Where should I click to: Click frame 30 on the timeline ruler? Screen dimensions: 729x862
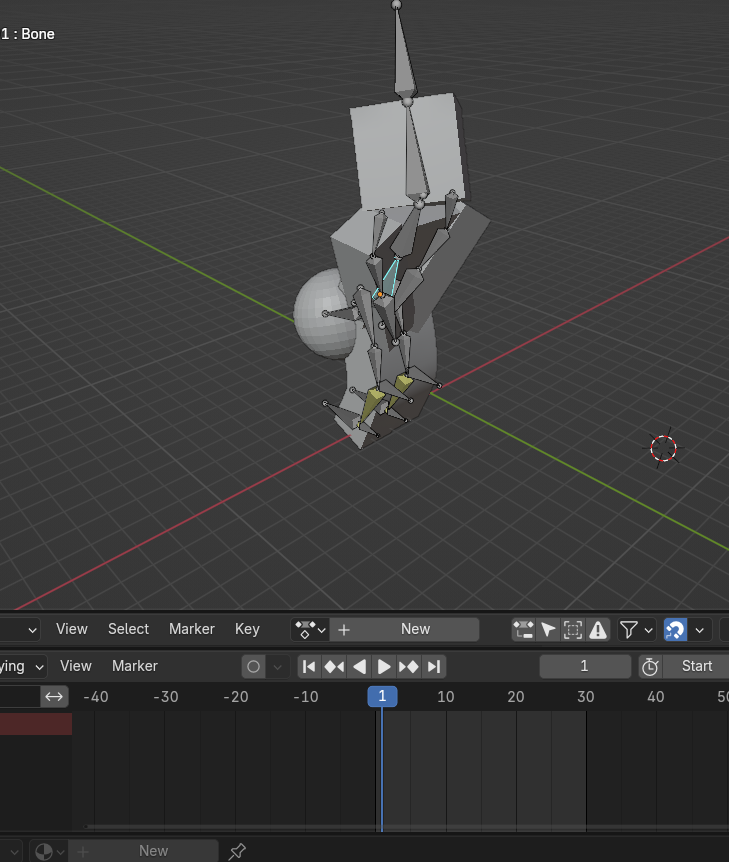tap(586, 697)
